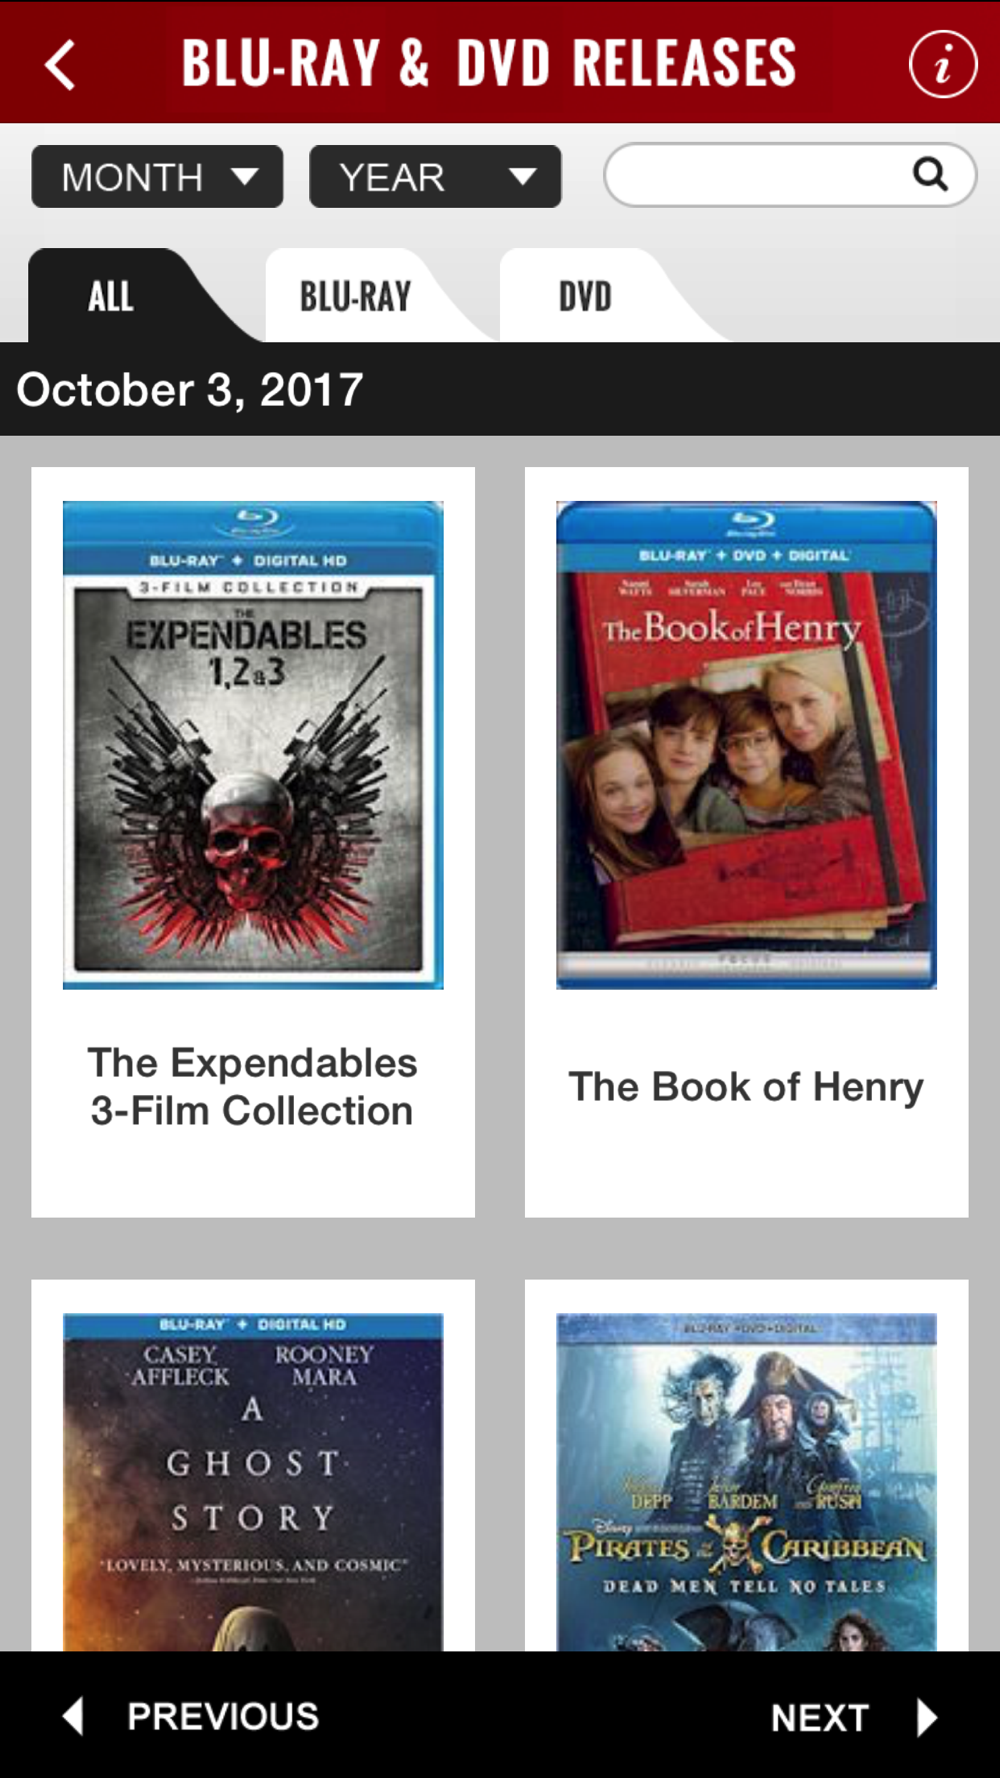Tap the search magnifier icon
This screenshot has height=1778, width=1000.
930,174
